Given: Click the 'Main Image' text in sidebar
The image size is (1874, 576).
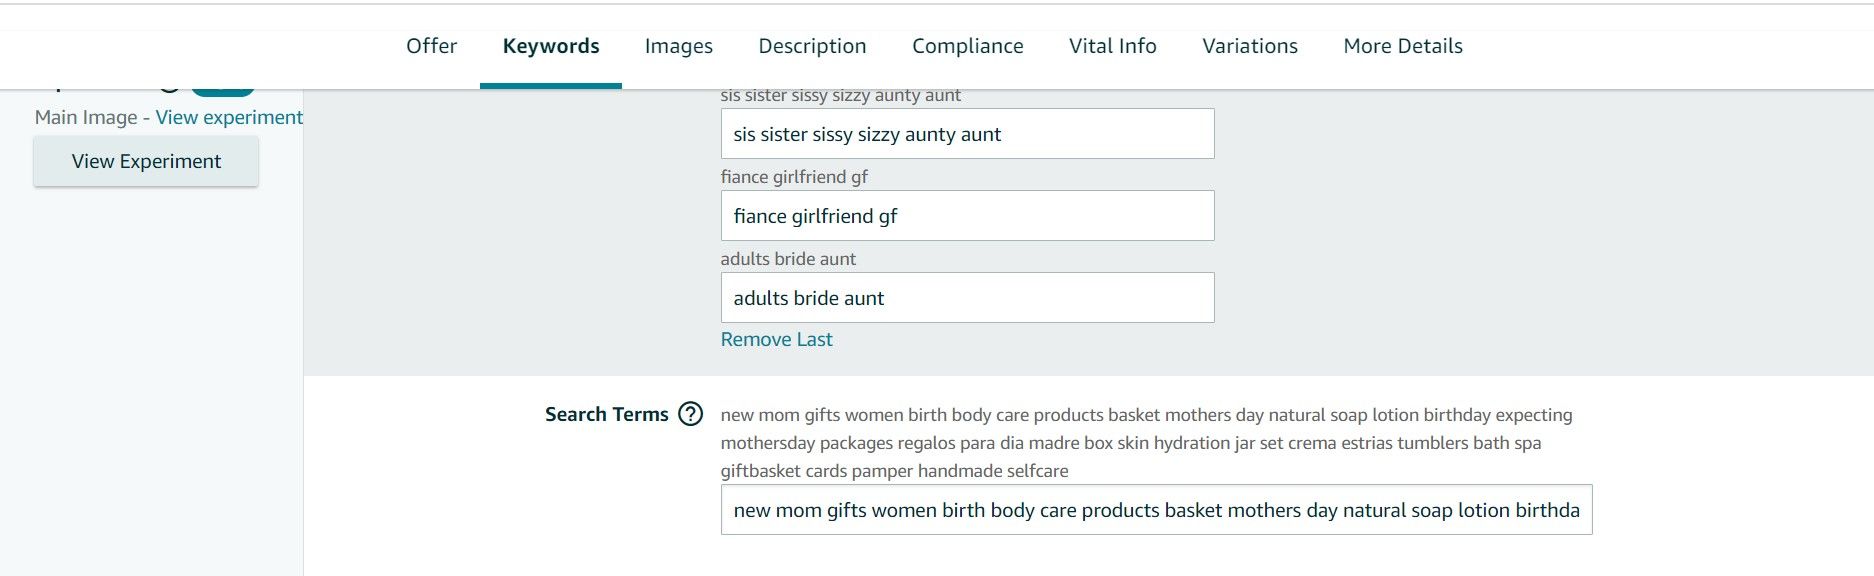Looking at the screenshot, I should click(86, 117).
